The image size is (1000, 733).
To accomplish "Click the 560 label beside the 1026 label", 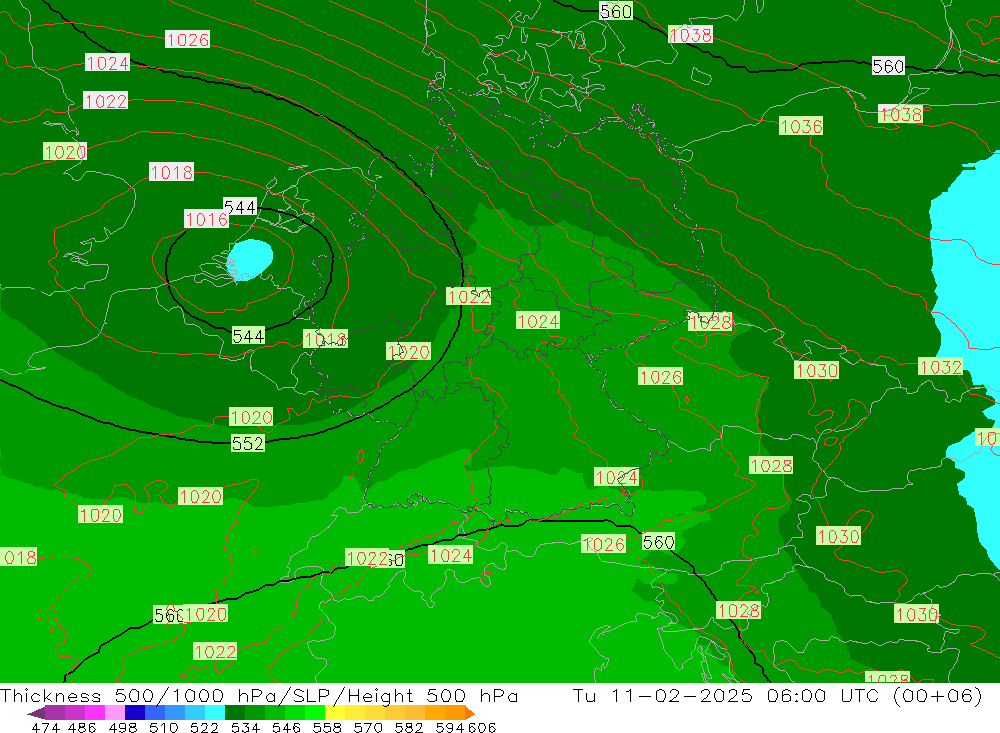I will click(658, 542).
